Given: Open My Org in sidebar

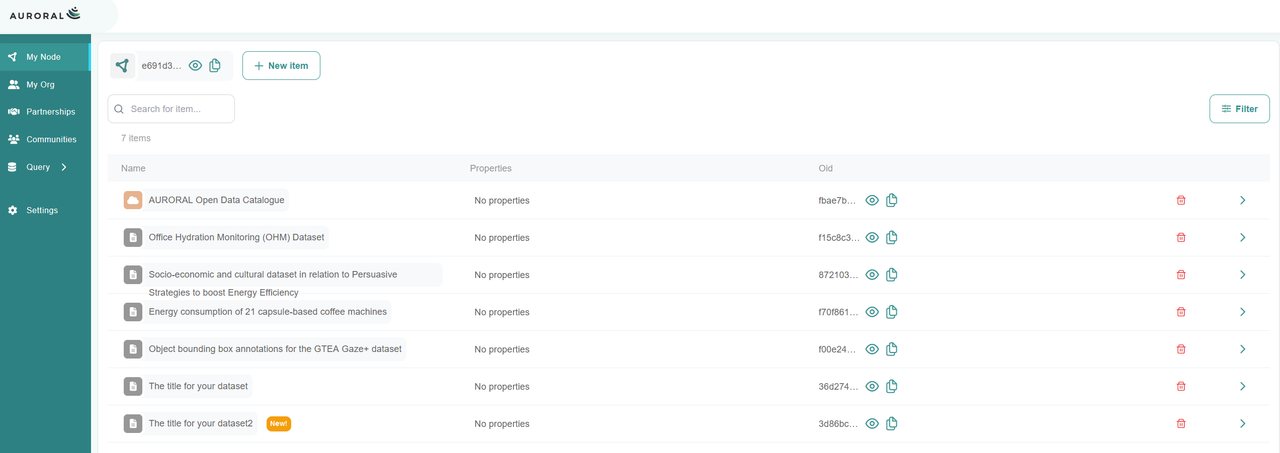Looking at the screenshot, I should 45,85.
